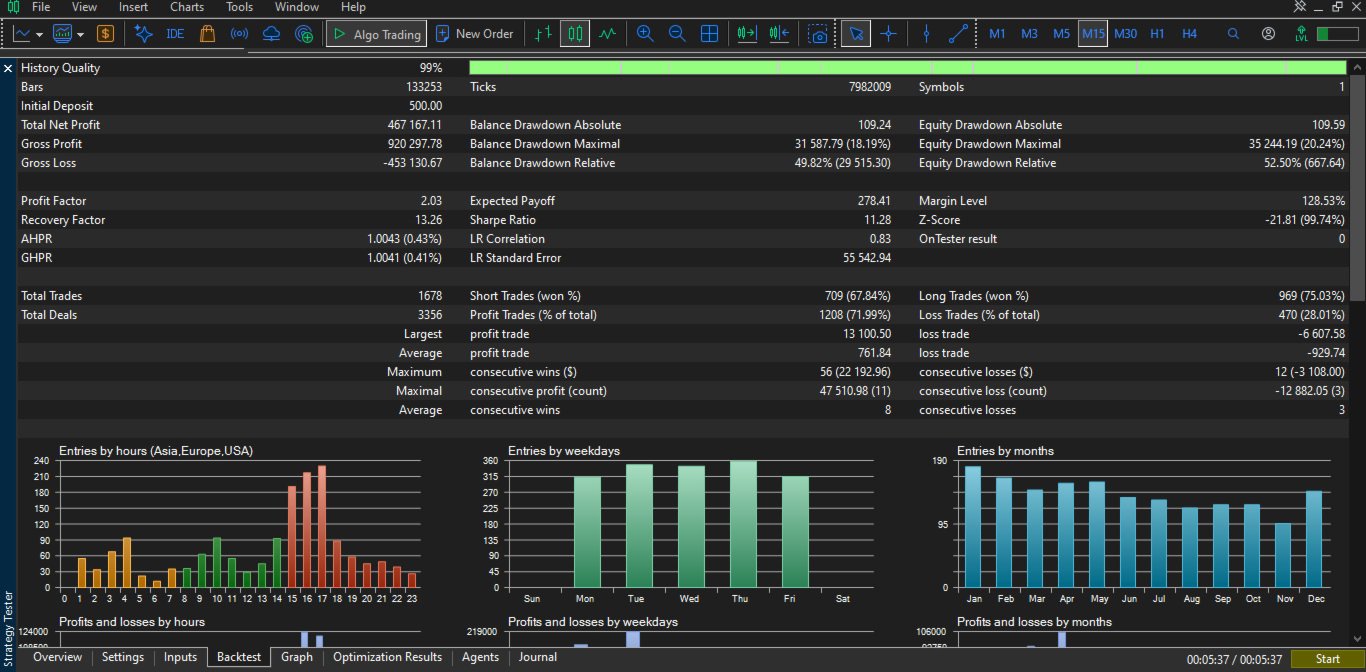Viewport: 1366px width, 672px height.
Task: Click the green History Quality bar
Action: point(908,68)
